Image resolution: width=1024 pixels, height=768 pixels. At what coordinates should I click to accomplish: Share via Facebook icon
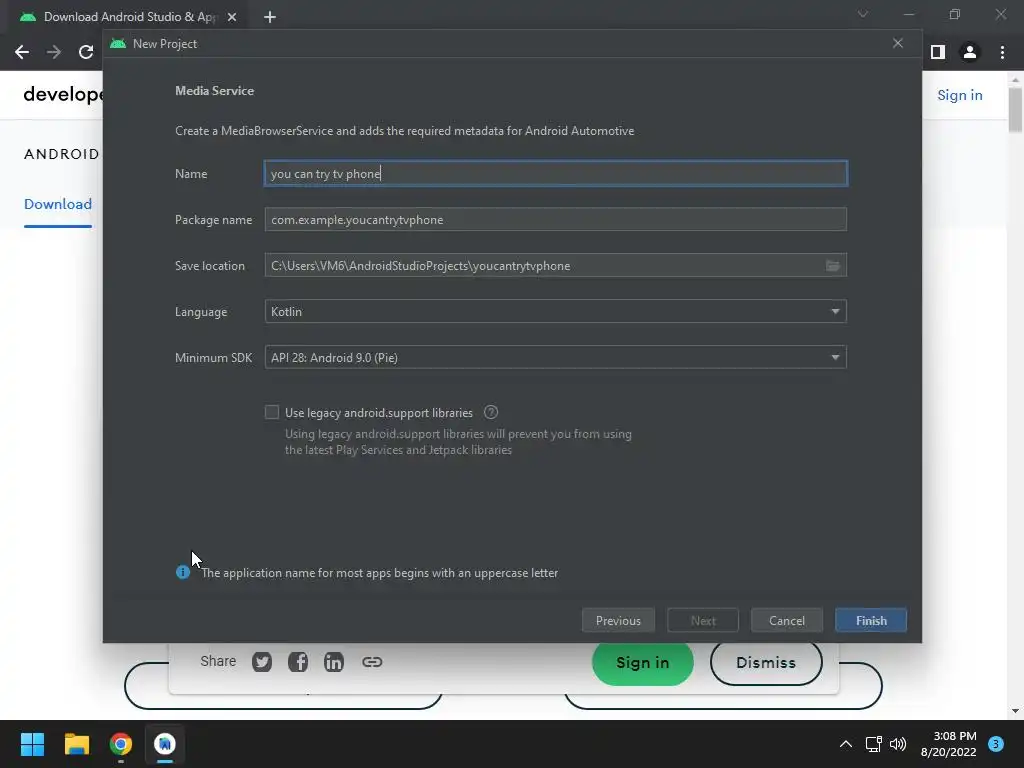(298, 662)
